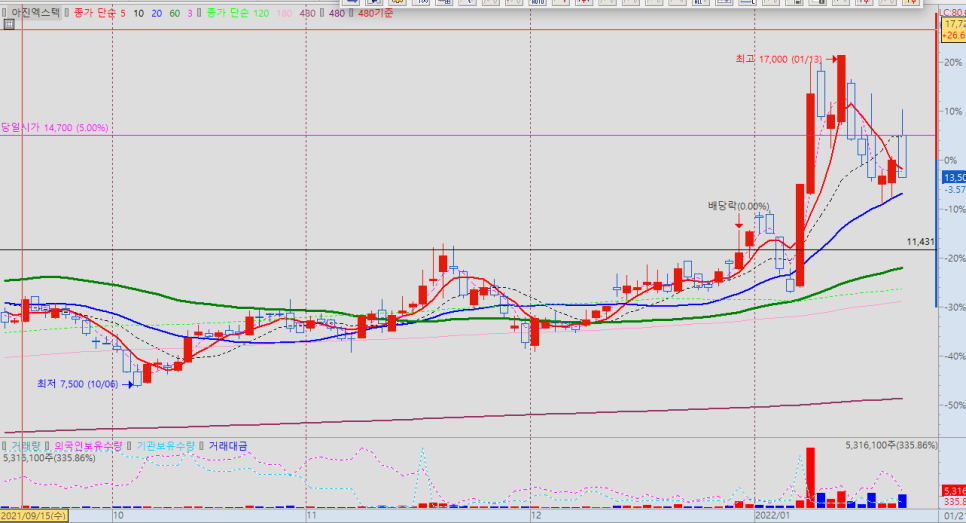Image resolution: width=966 pixels, height=523 pixels.
Task: Click the 거래대금 indicator label
Action: click(x=227, y=445)
